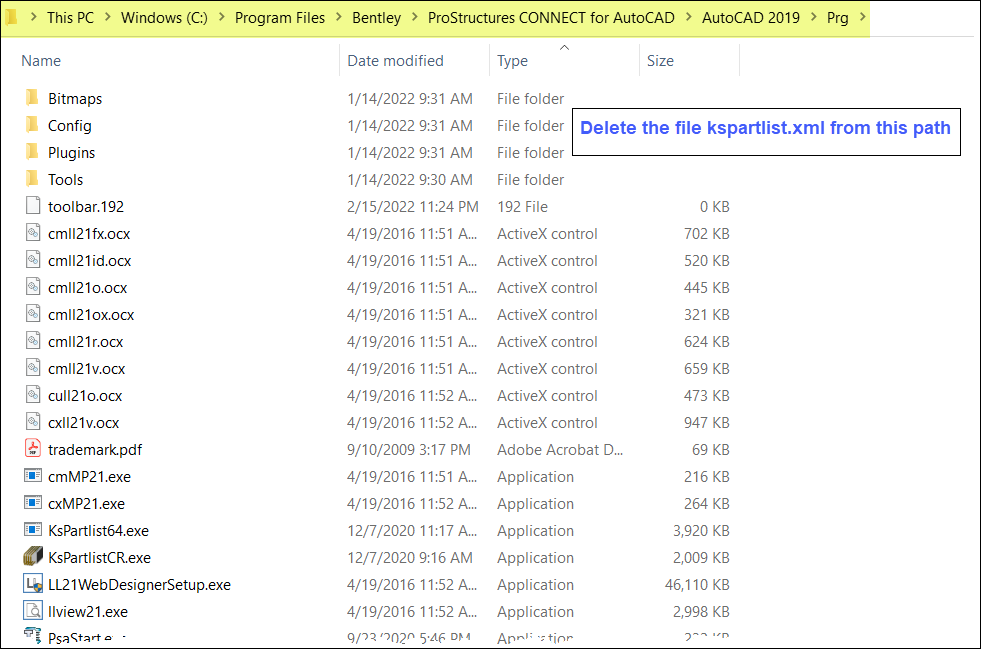The image size is (981, 649).
Task: Click the KsPartlistCR.exe application icon
Action: point(33,556)
